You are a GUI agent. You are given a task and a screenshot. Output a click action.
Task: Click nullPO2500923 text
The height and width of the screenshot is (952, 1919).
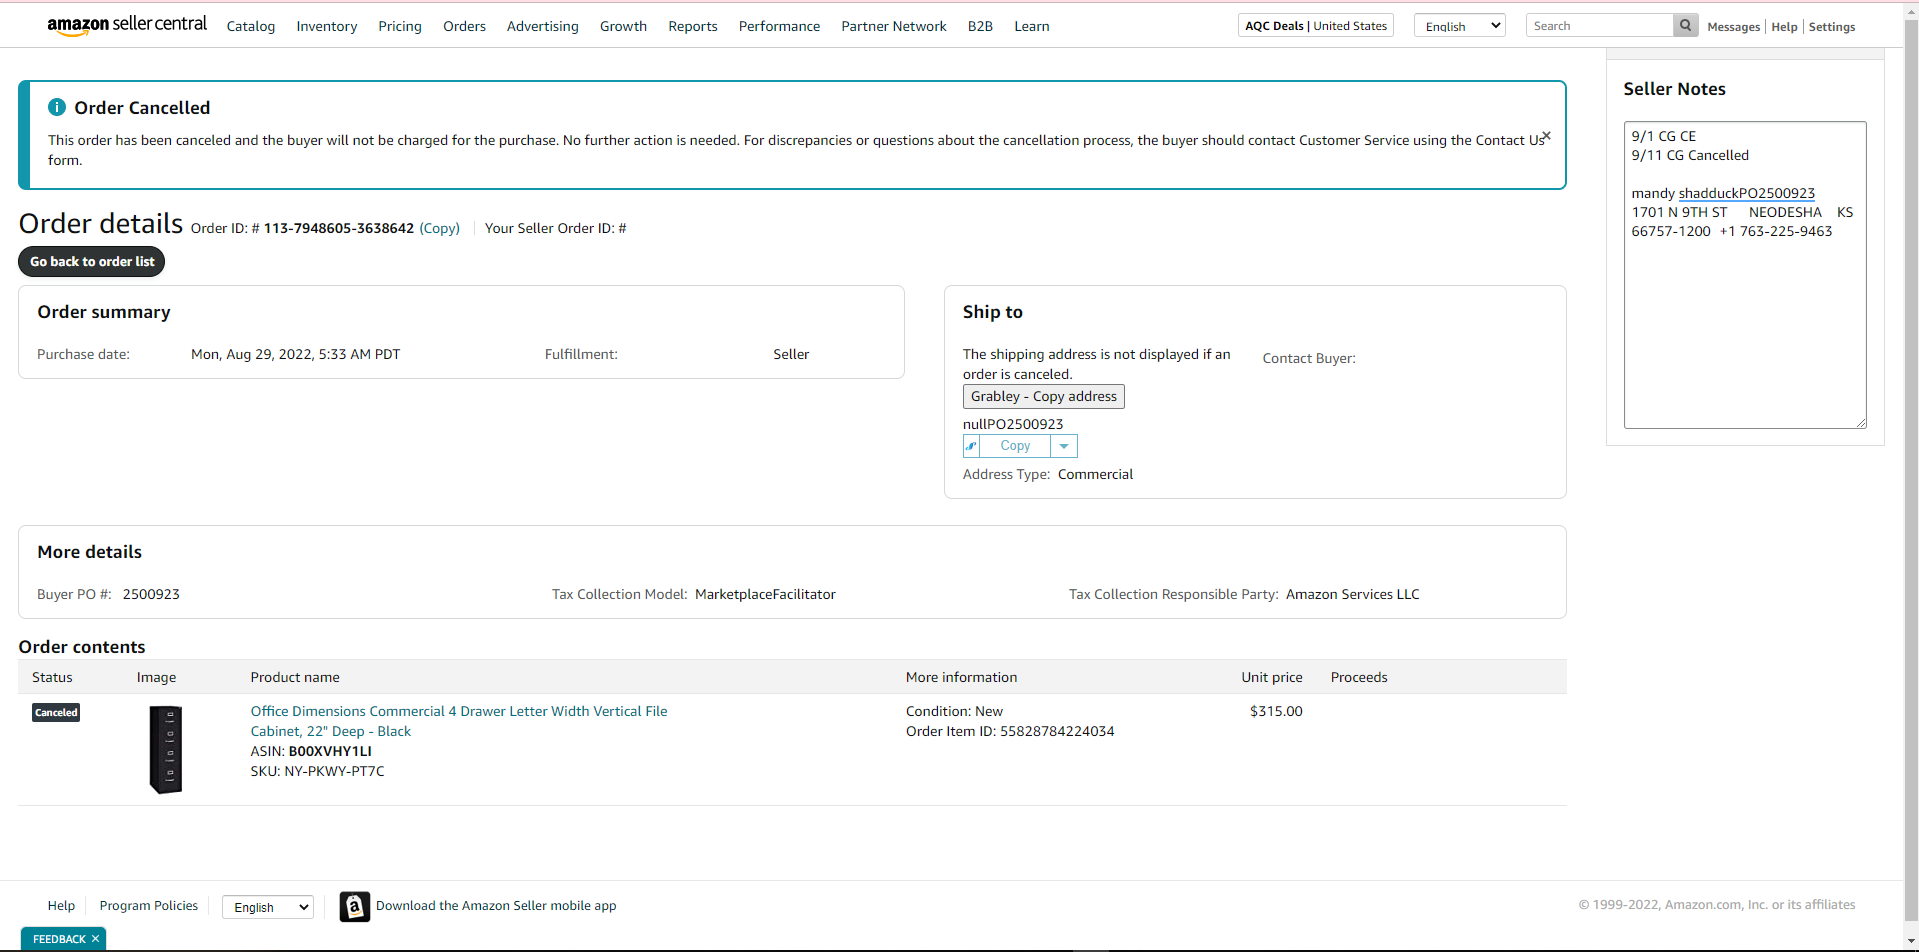click(1013, 424)
